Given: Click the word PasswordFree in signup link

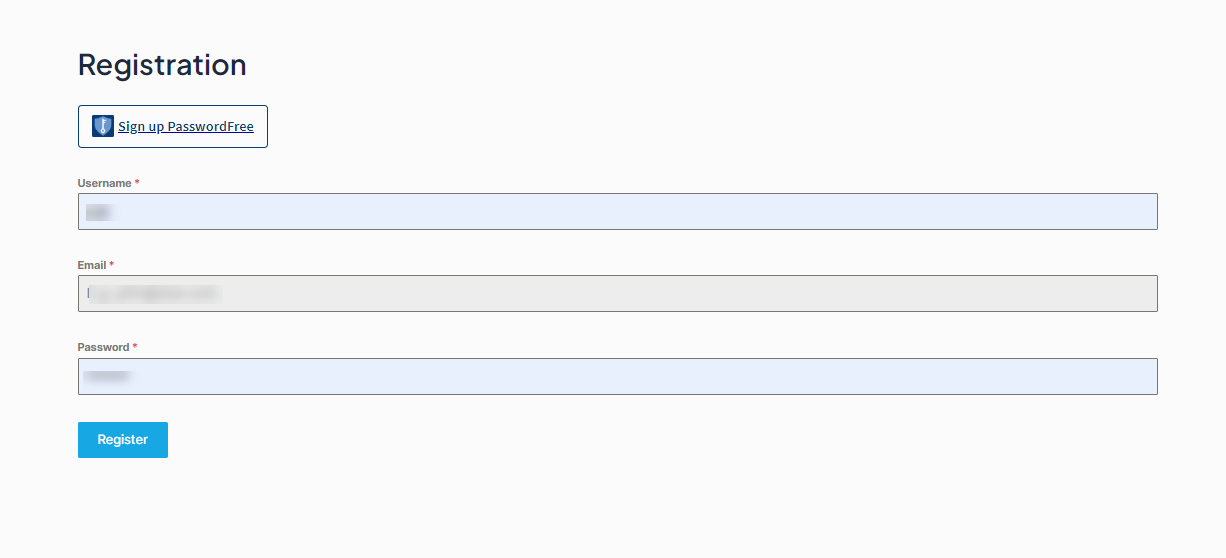Looking at the screenshot, I should (210, 127).
